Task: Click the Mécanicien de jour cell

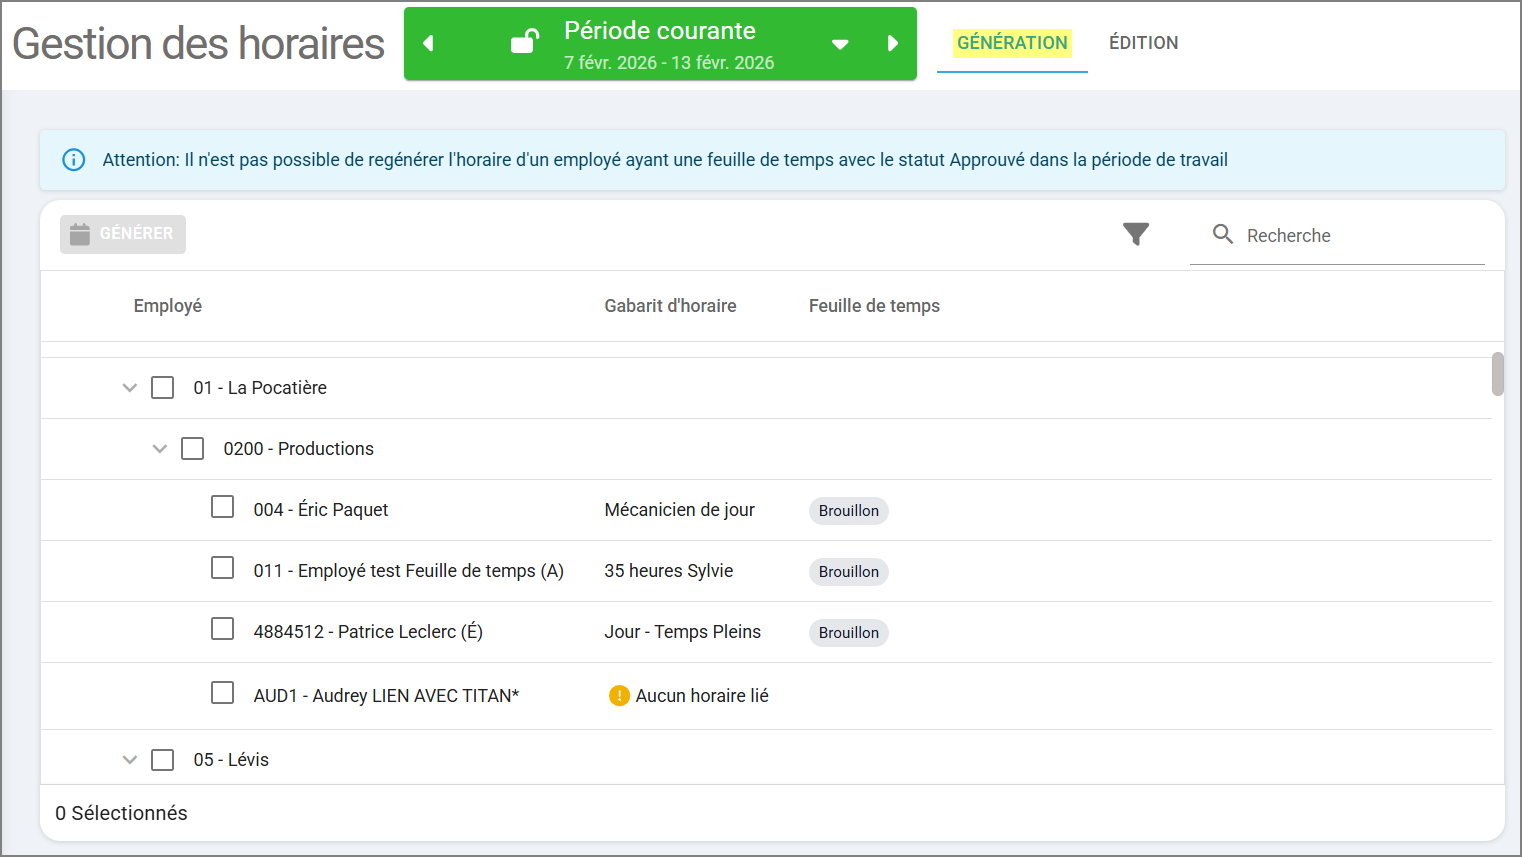Action: [x=680, y=510]
